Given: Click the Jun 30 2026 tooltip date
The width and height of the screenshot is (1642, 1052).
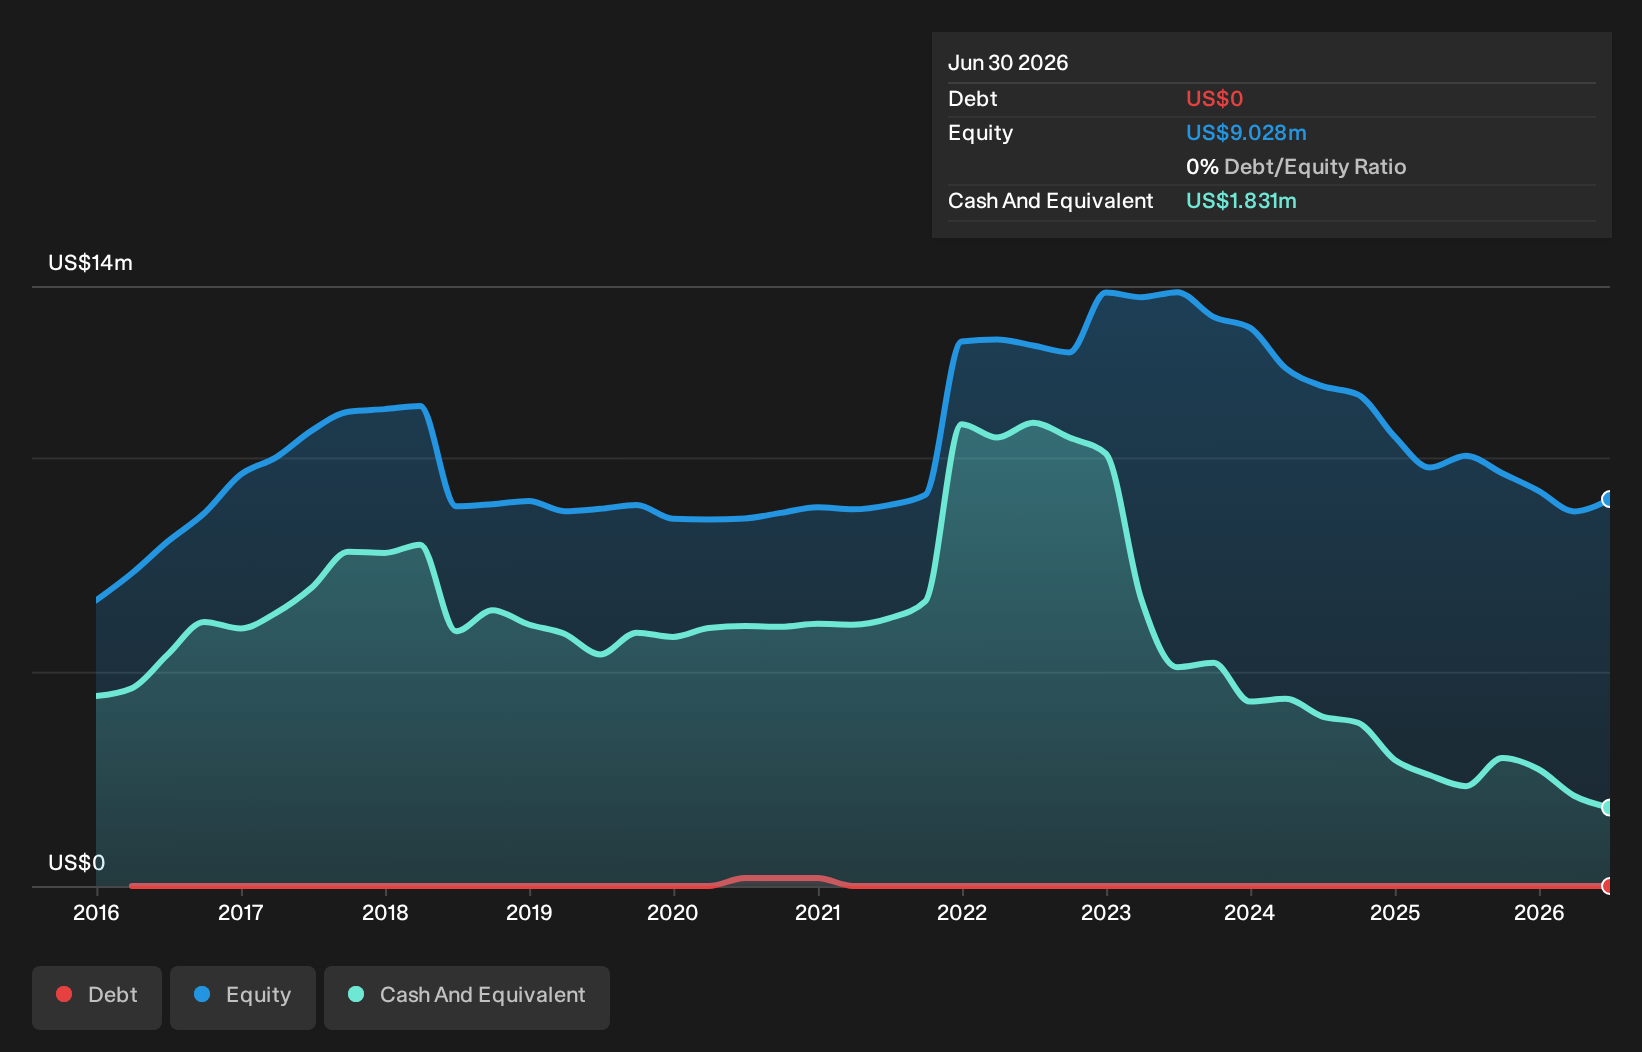Looking at the screenshot, I should coord(1008,63).
